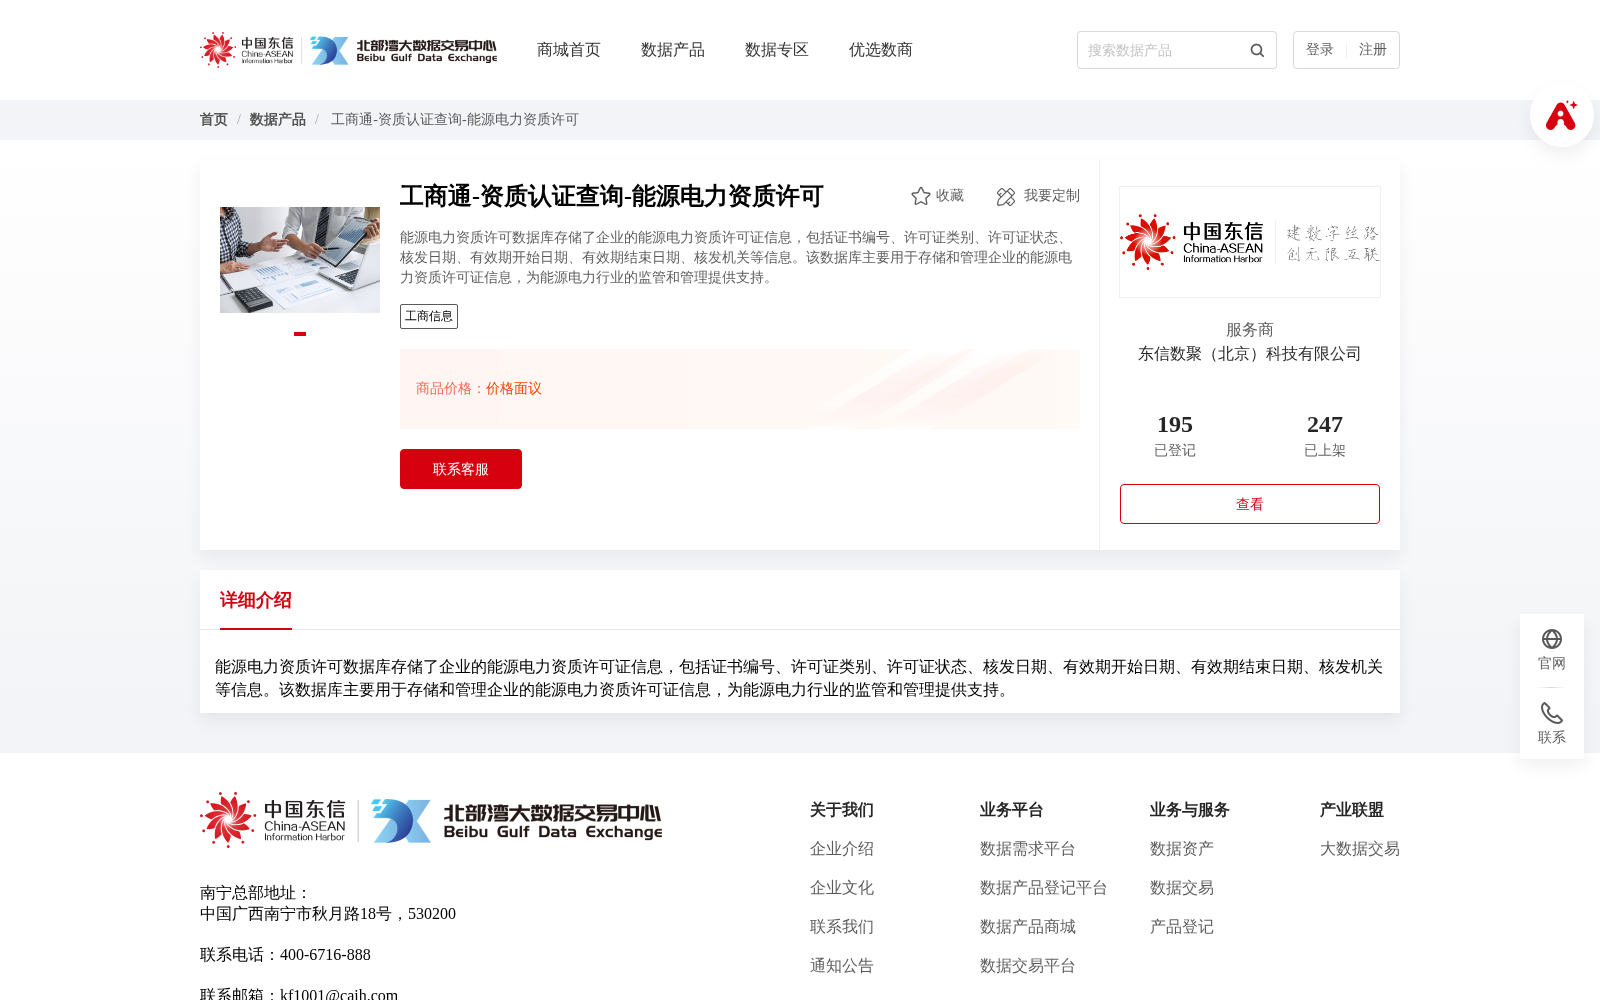Click the 查看 provider button
Screen dimensions: 1600x1000
tap(1250, 504)
